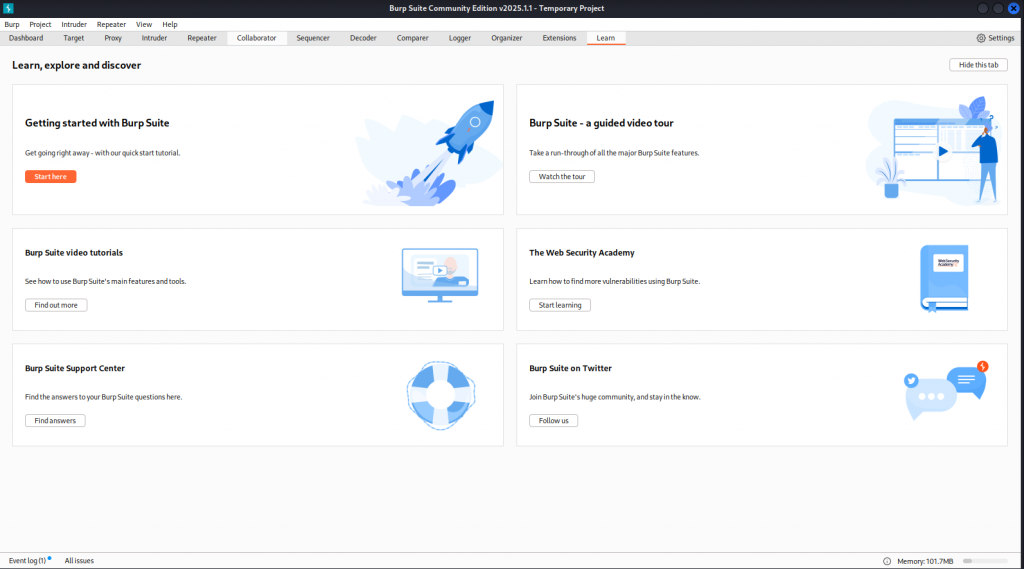
Task: Switch to the Proxy tab
Action: [113, 38]
